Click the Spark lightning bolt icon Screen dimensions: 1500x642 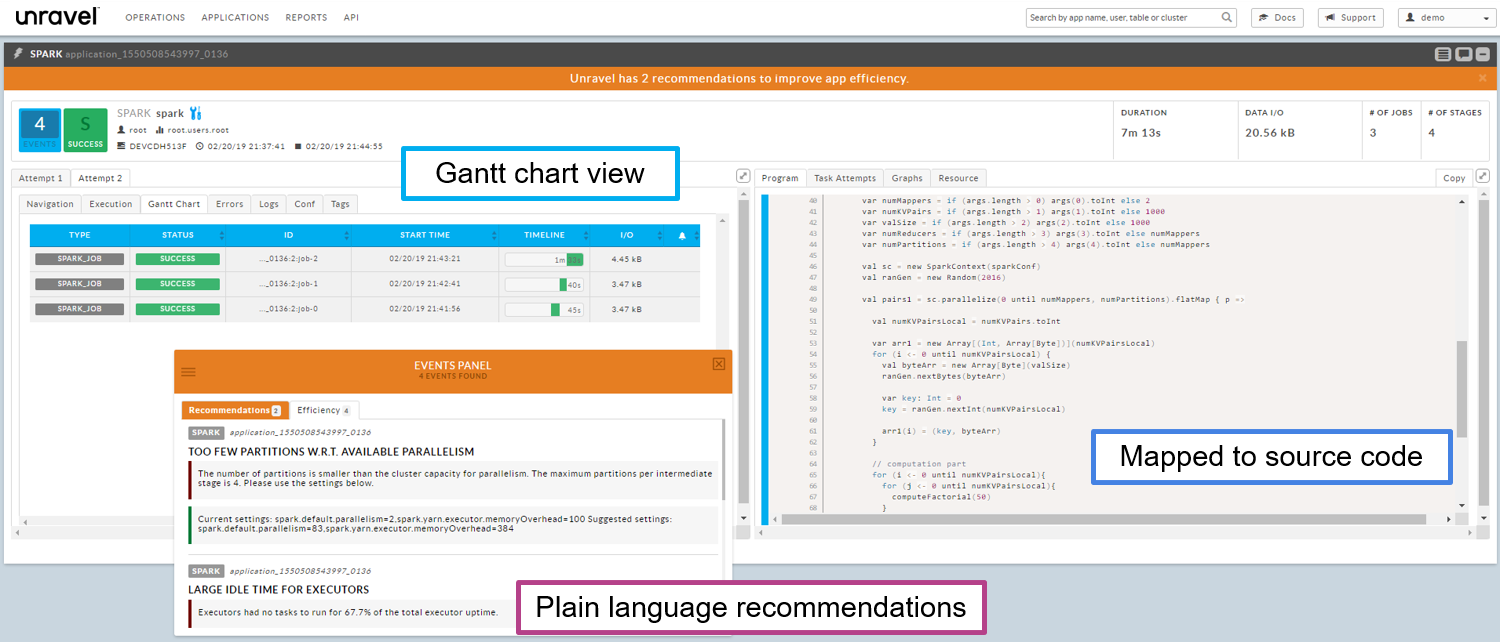click(19, 53)
